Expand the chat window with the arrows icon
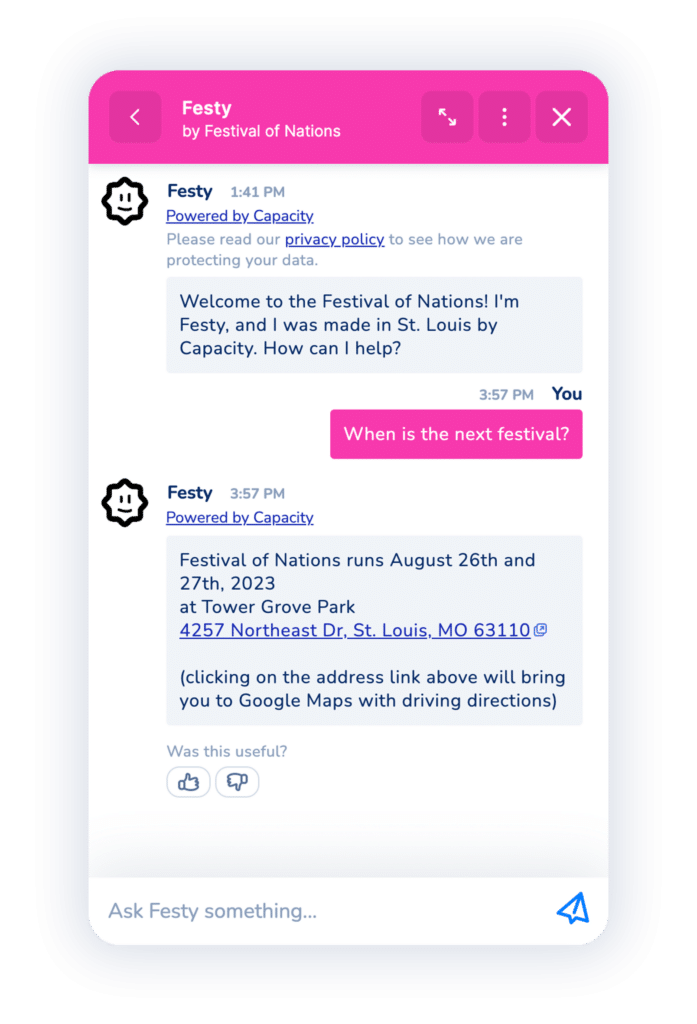This screenshot has width=697, height=1024. coord(447,117)
